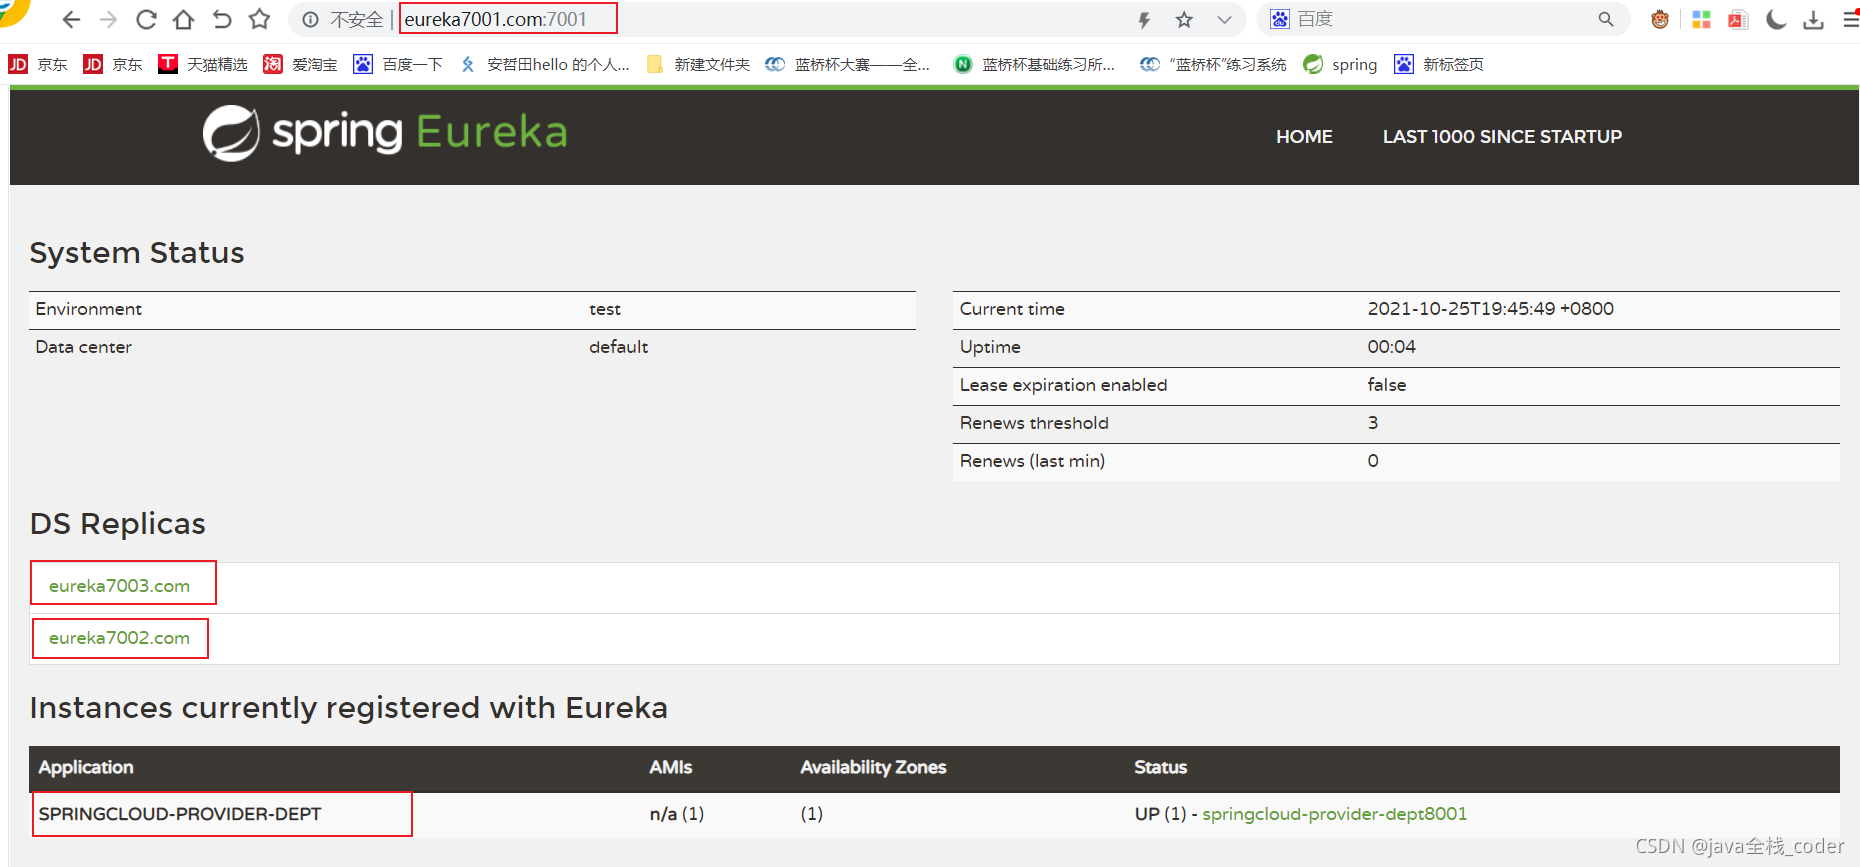Screen dimensions: 1860x867
Task: Open the spring bookmark
Action: click(1340, 64)
